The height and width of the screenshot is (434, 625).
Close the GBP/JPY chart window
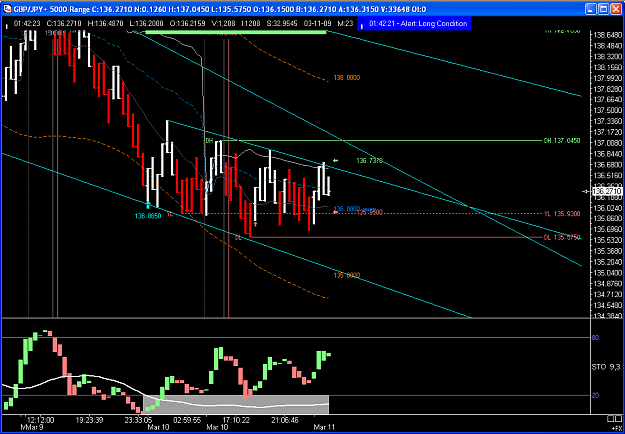click(x=615, y=8)
